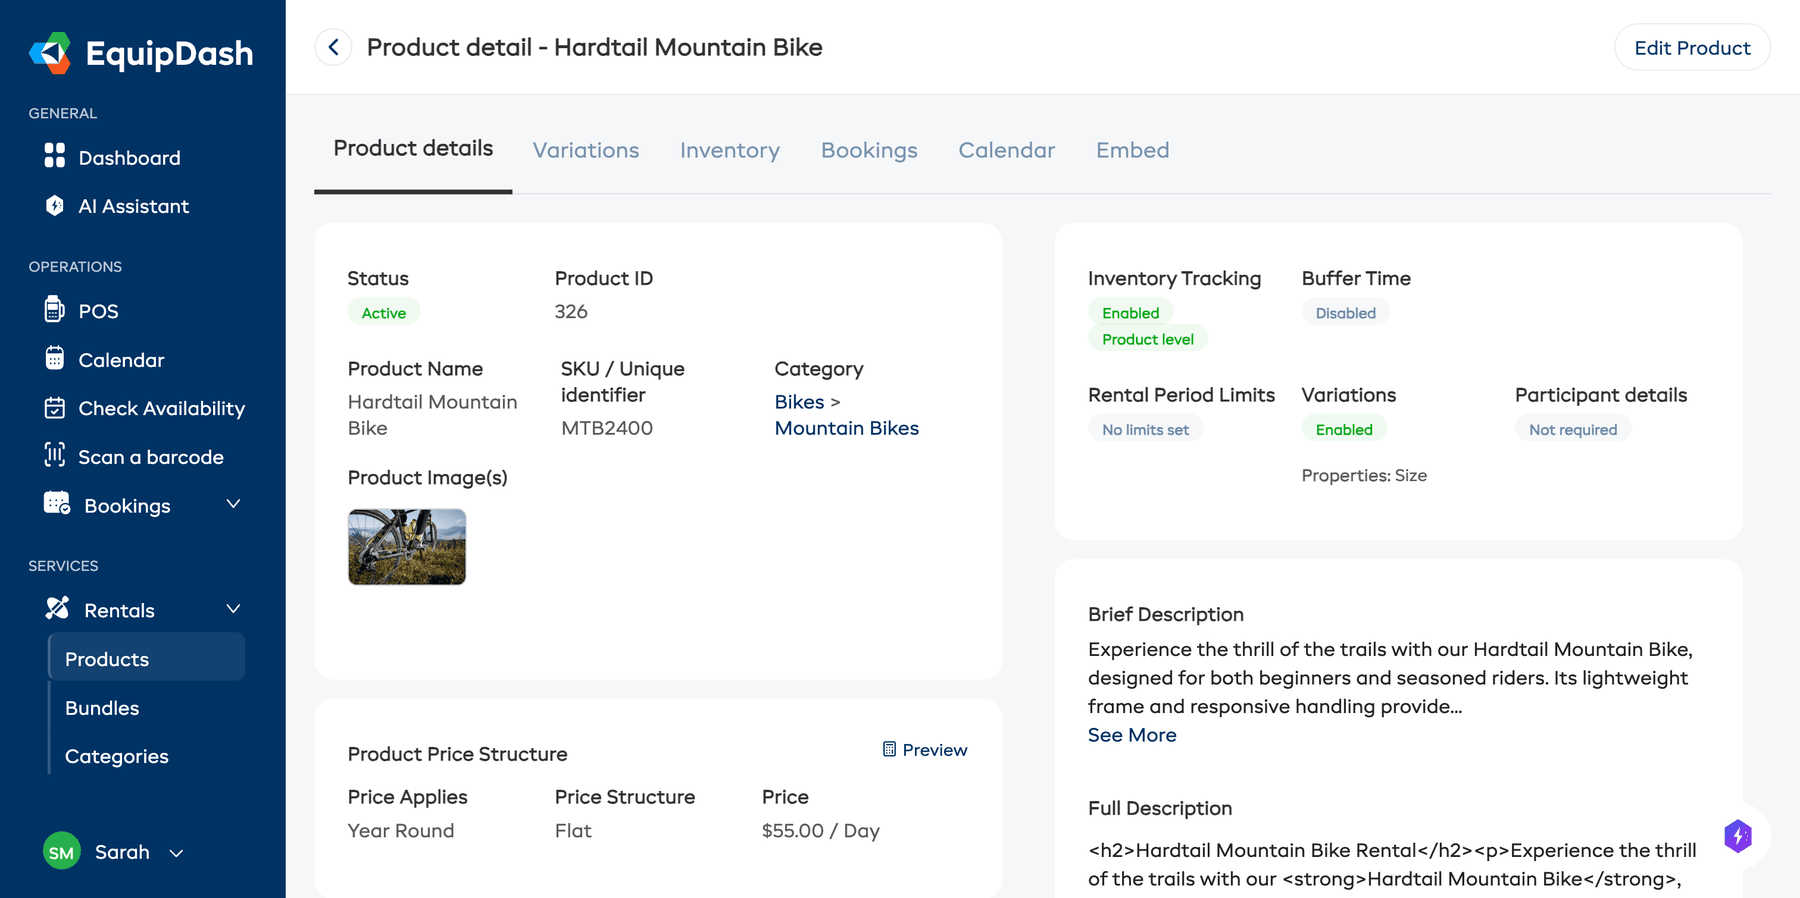Go back using the left arrow button
Viewport: 1800px width, 898px height.
(x=333, y=47)
